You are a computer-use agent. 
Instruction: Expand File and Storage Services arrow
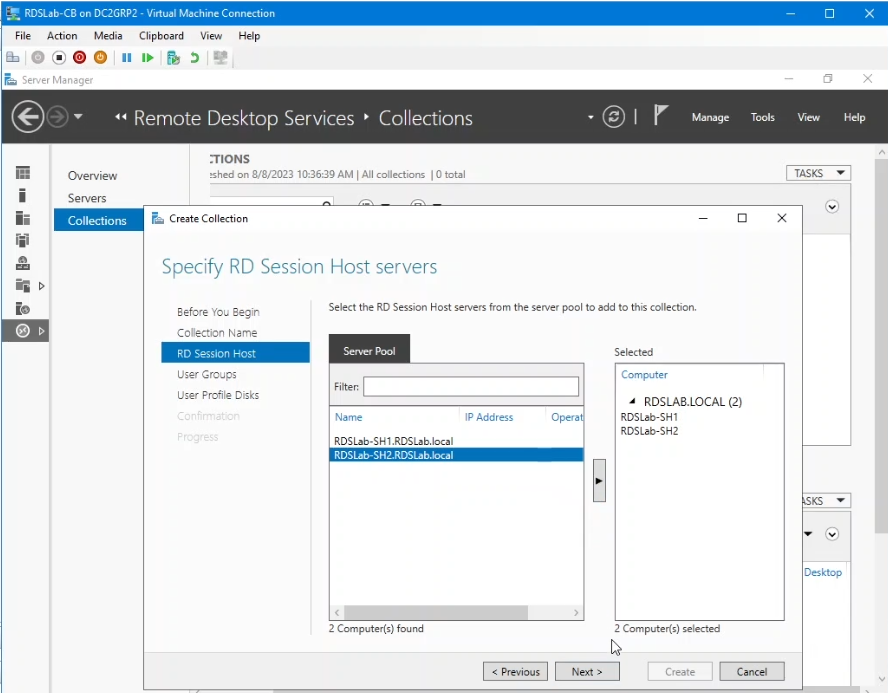[41, 286]
